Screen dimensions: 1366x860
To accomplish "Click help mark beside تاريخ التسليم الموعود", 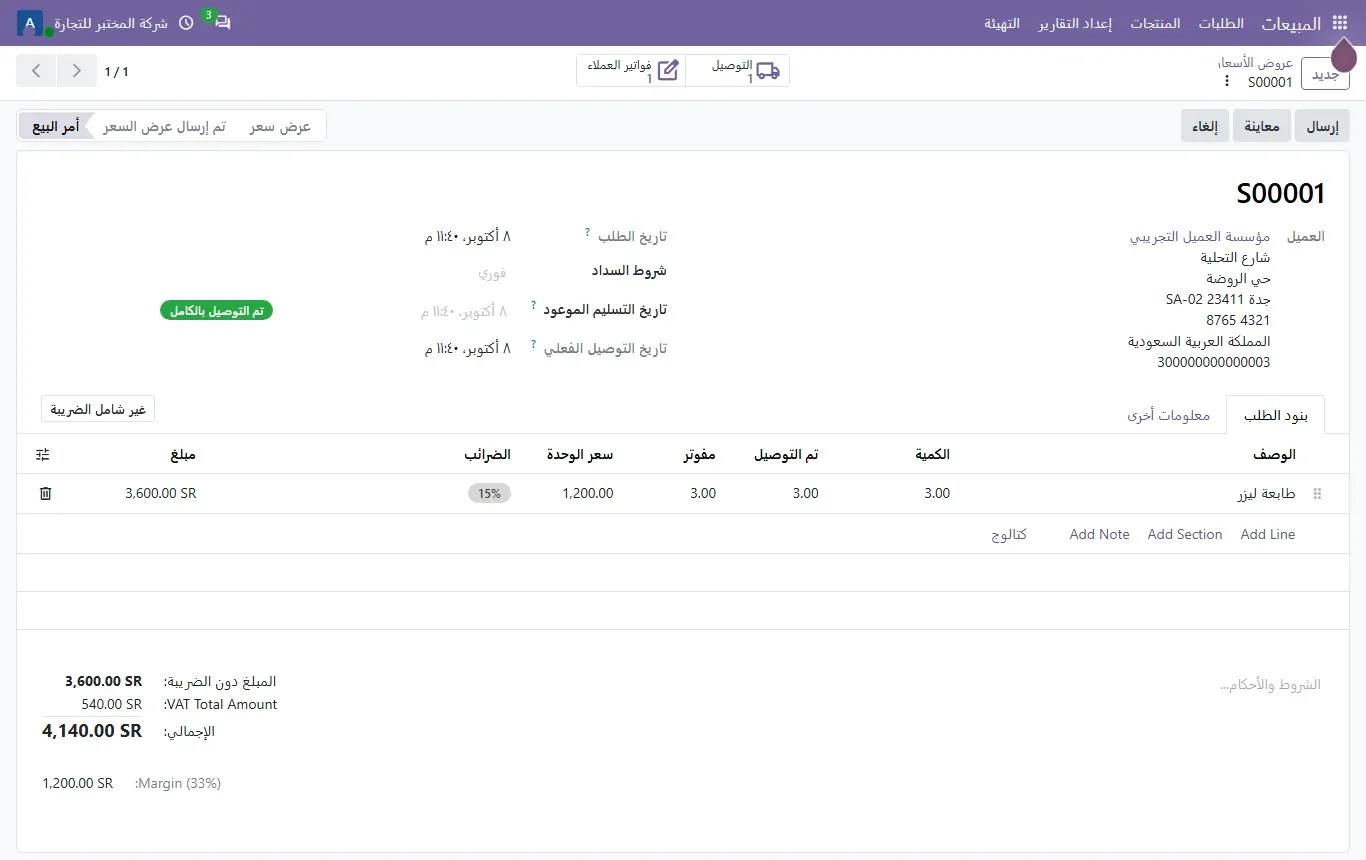I will point(534,305).
